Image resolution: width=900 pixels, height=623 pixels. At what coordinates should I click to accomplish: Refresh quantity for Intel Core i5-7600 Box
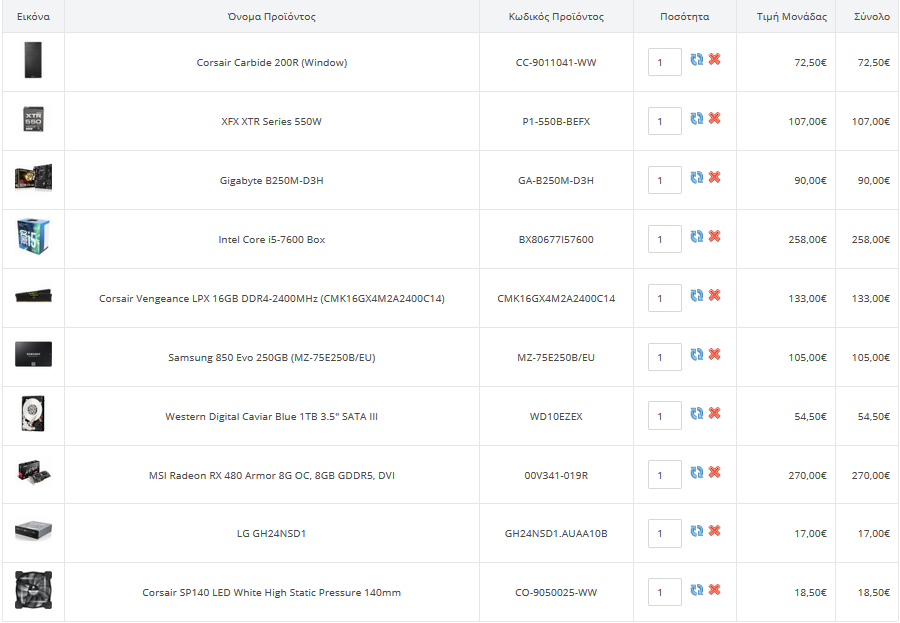(x=696, y=236)
